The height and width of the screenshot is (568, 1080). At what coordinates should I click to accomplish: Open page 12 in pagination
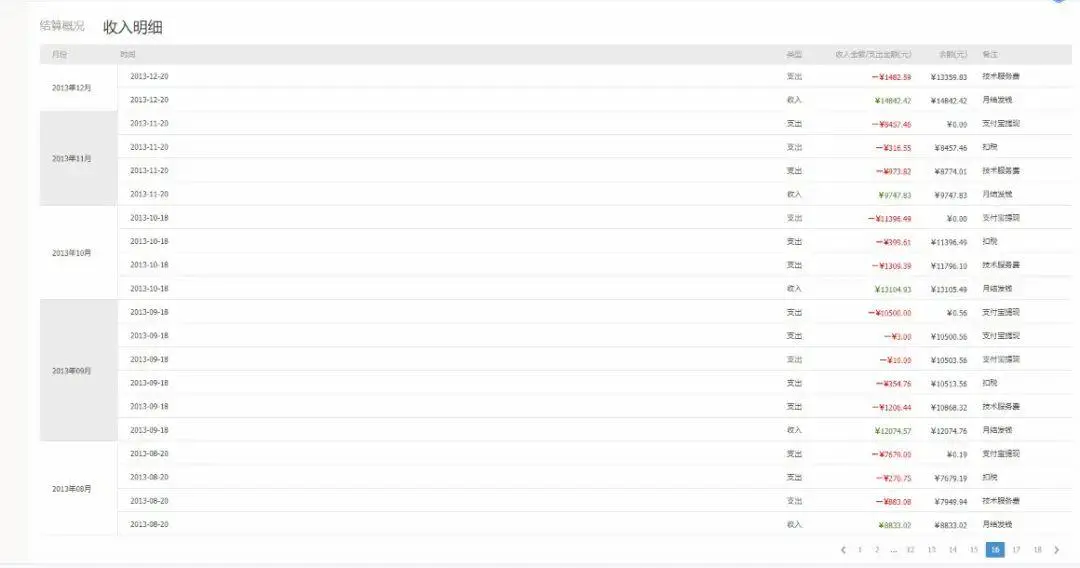pyautogui.click(x=910, y=549)
